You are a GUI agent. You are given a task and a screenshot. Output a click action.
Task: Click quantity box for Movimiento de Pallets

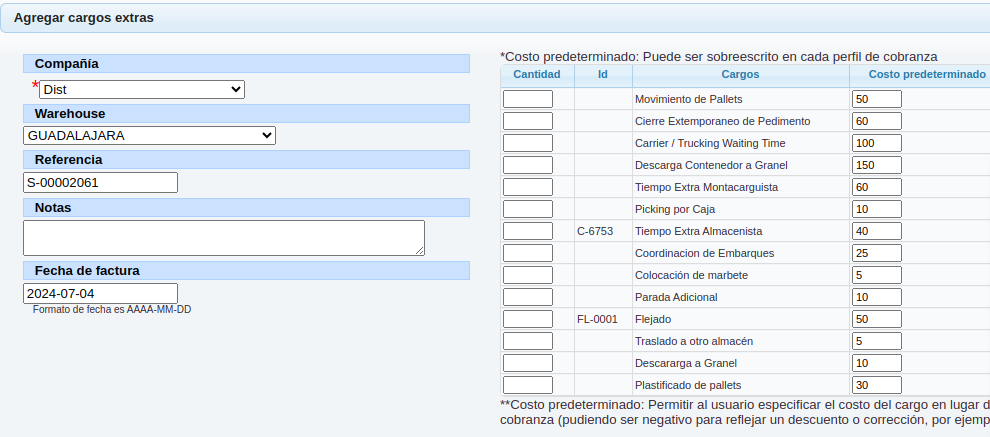[x=528, y=99]
